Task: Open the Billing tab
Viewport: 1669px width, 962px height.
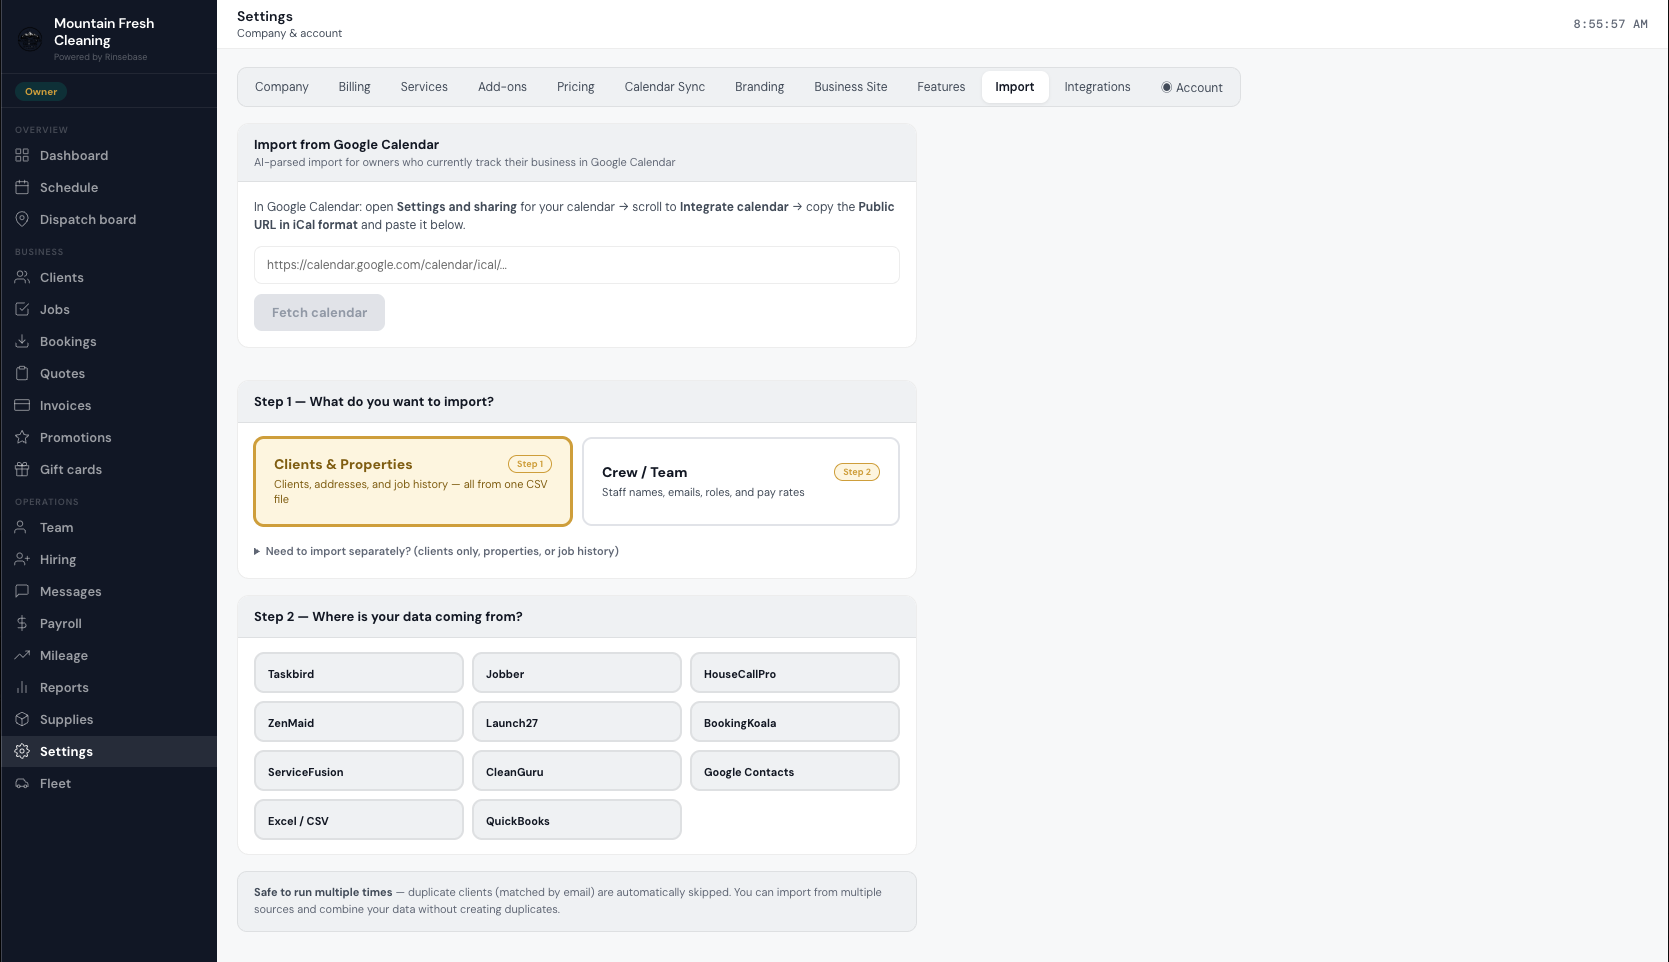Action: (x=354, y=87)
